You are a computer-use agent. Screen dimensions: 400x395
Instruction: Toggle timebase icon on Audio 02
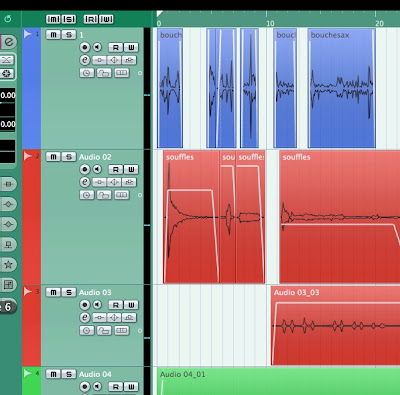(x=87, y=195)
